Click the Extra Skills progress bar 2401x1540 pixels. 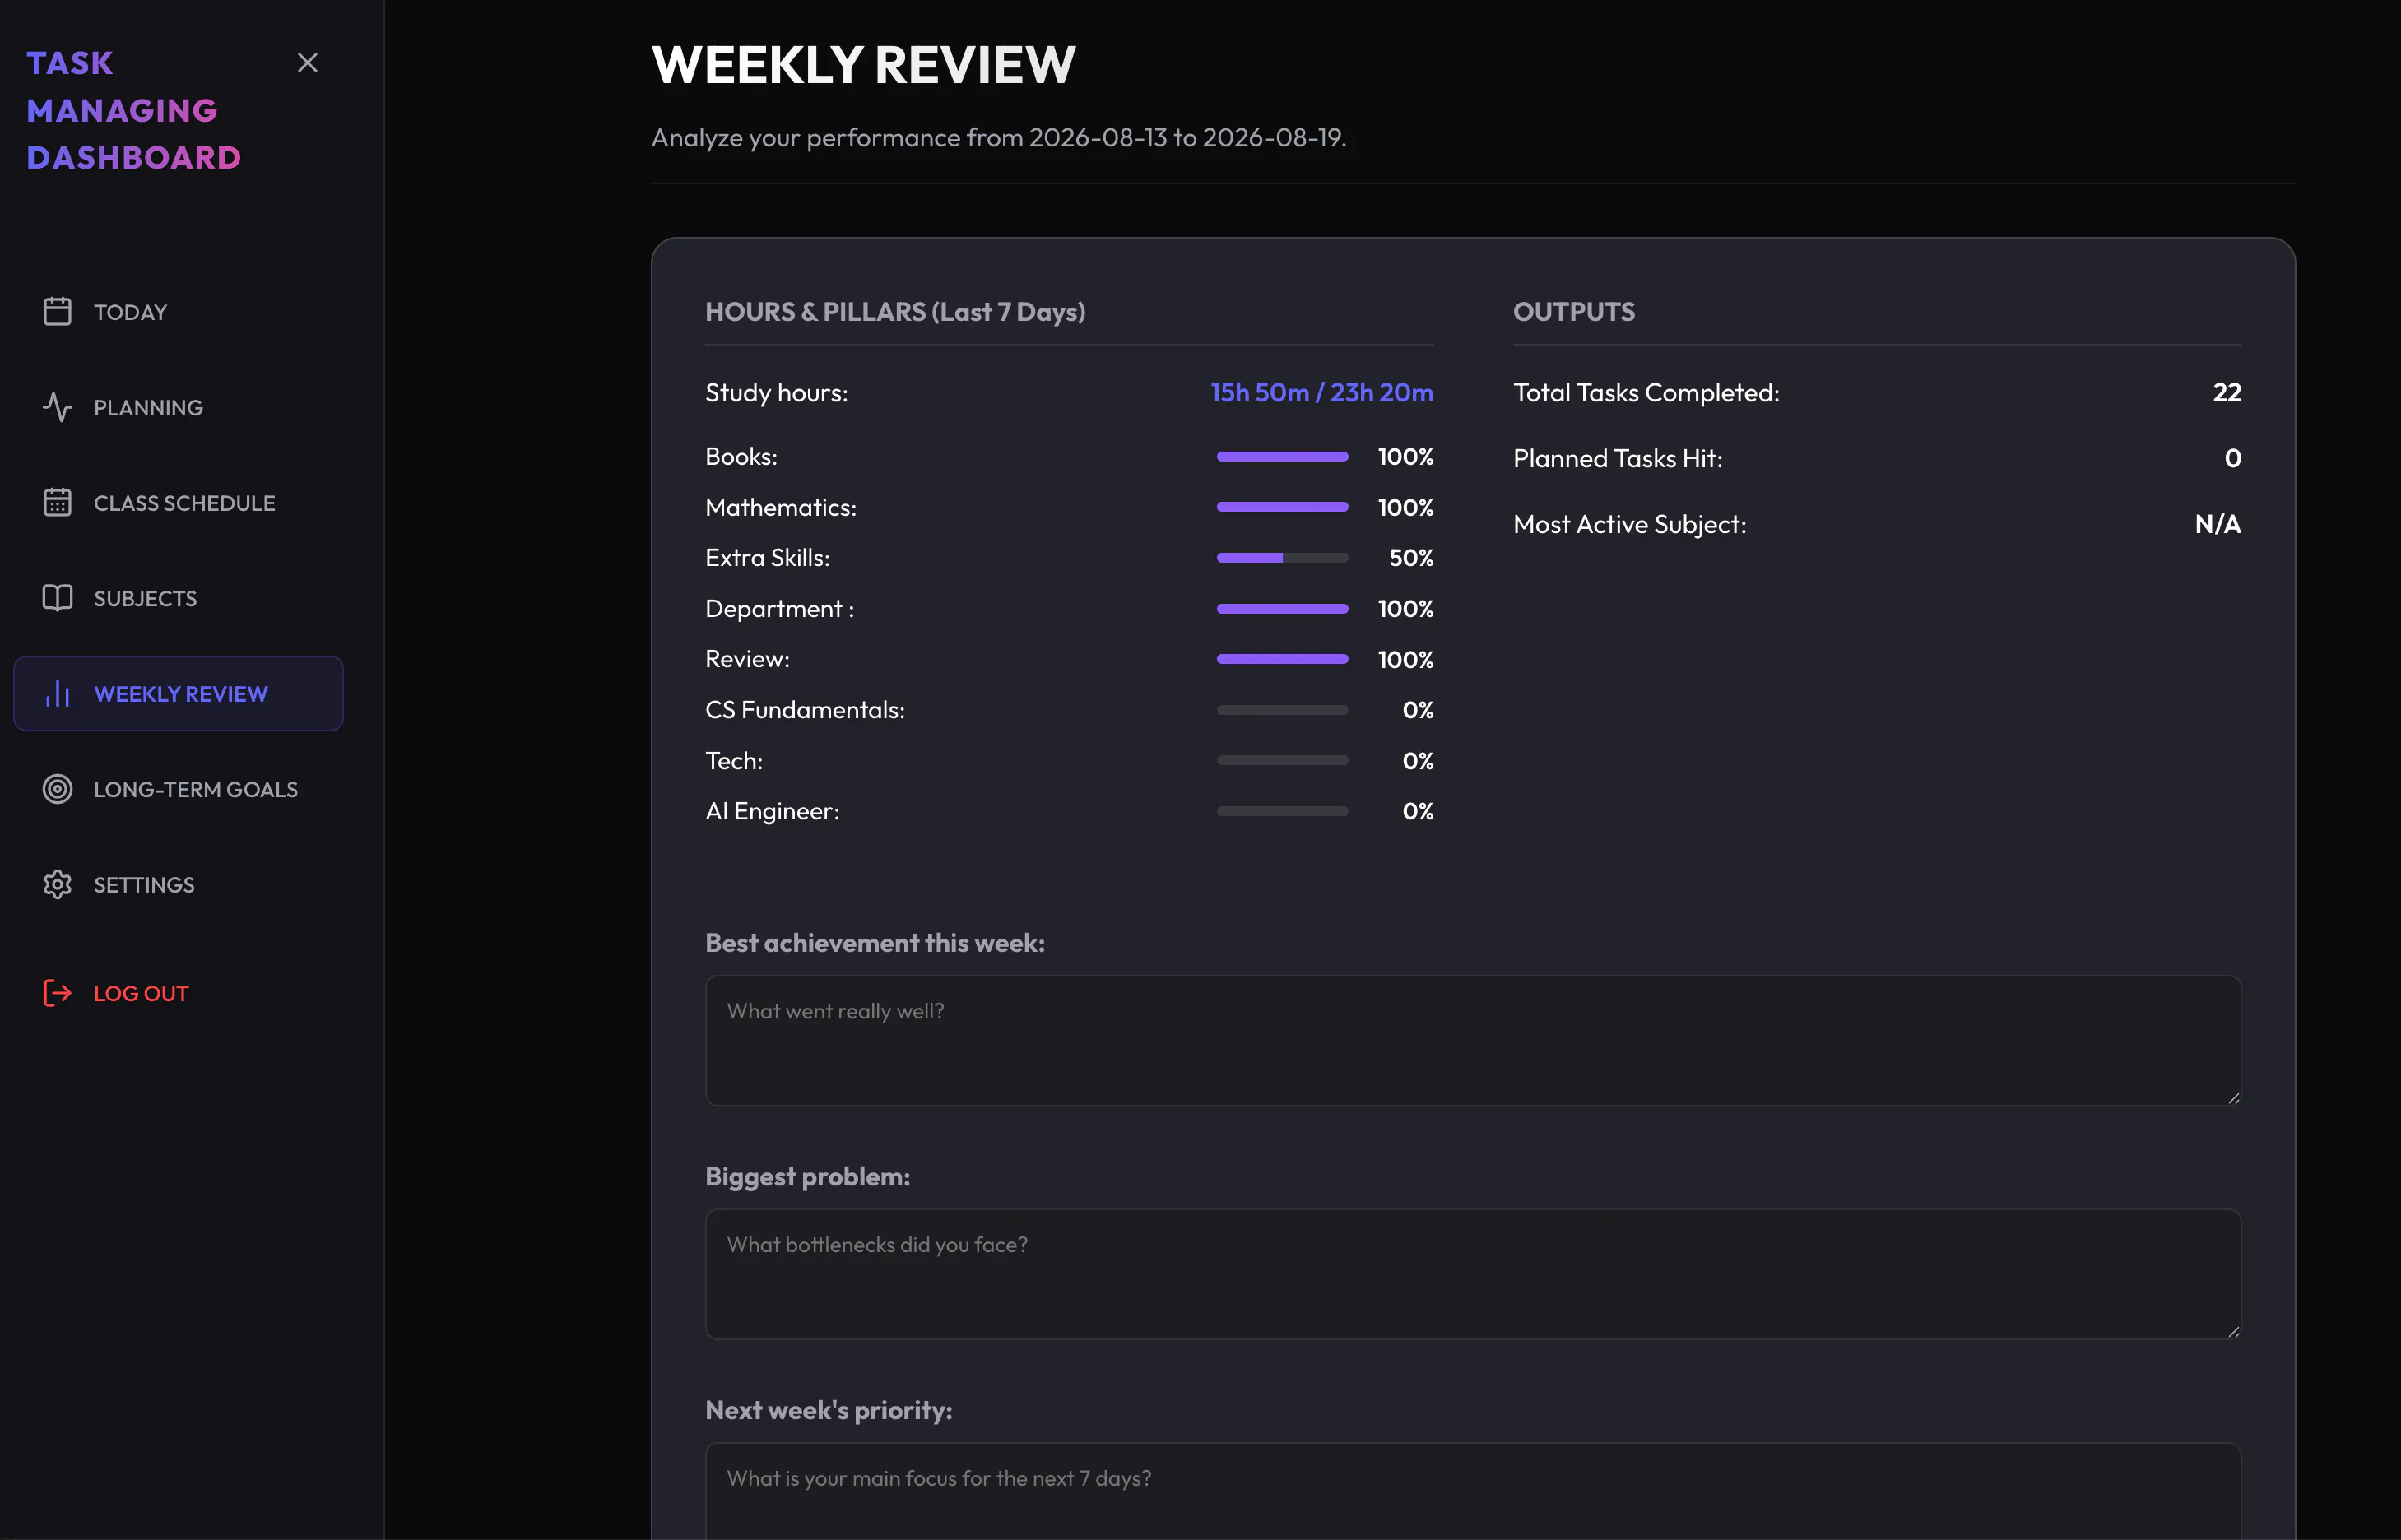1282,557
